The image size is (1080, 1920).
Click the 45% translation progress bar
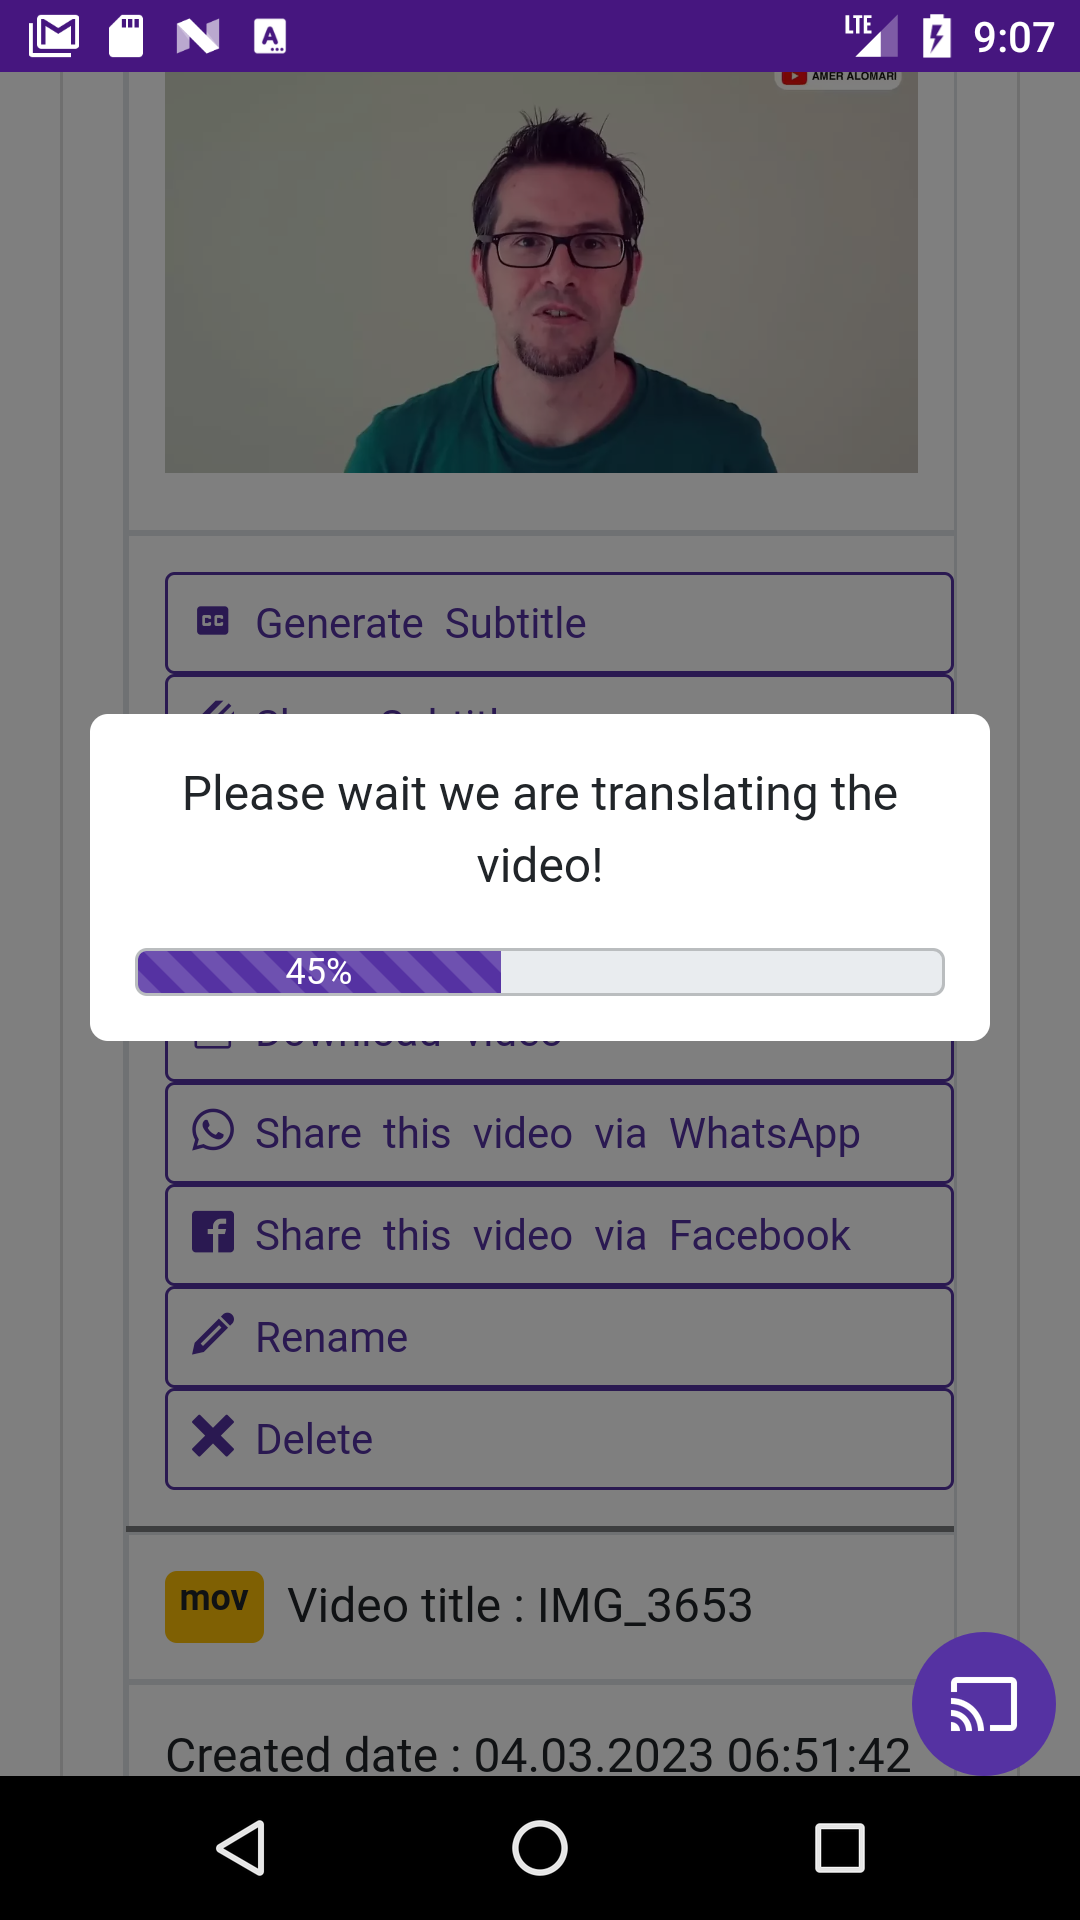pyautogui.click(x=540, y=972)
